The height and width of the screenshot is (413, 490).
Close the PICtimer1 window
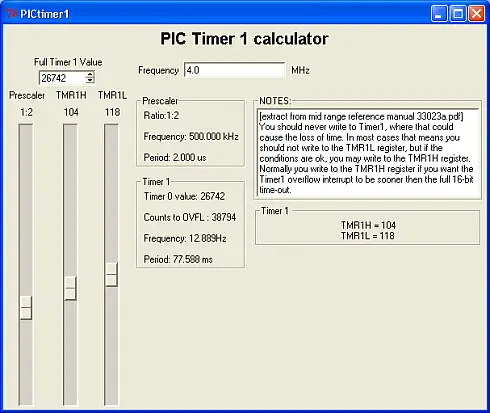coord(476,14)
